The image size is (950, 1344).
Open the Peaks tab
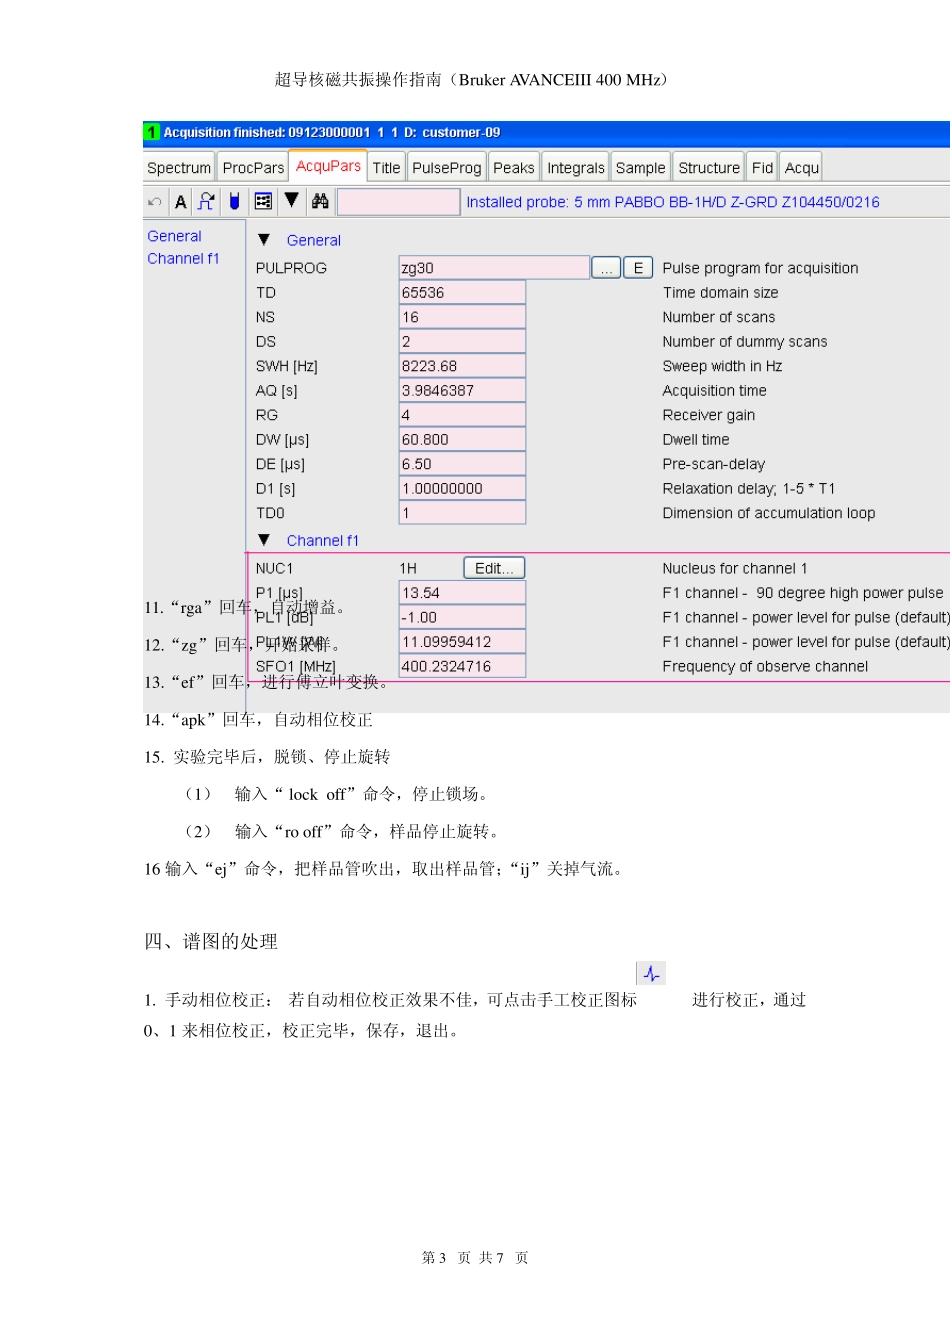514,168
